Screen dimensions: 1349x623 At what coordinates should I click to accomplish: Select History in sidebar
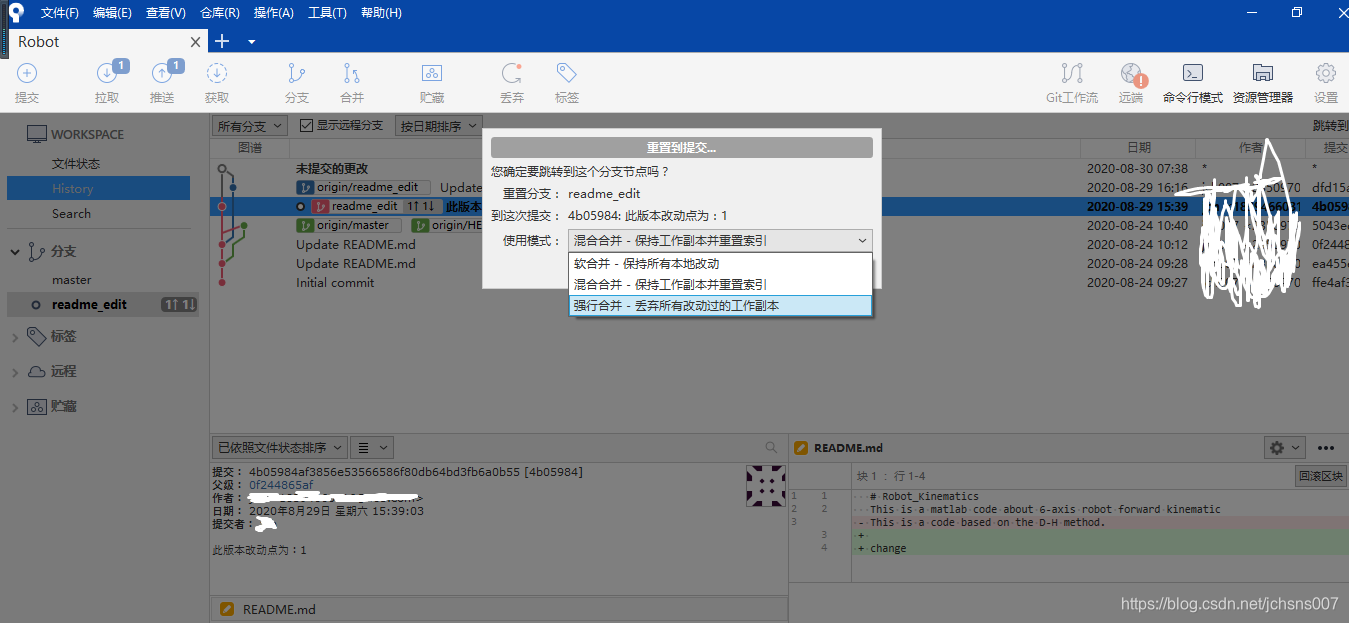tap(98, 188)
